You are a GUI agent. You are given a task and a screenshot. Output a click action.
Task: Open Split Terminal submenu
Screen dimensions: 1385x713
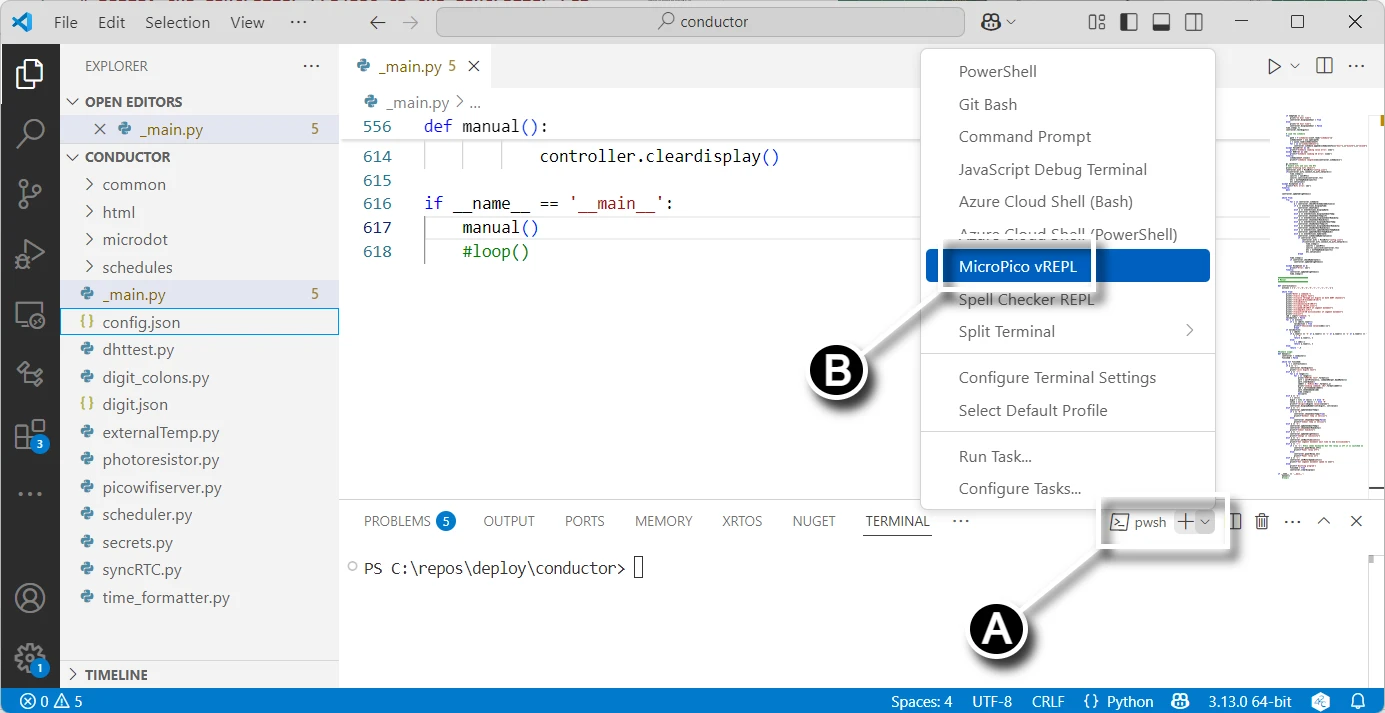tap(1068, 331)
